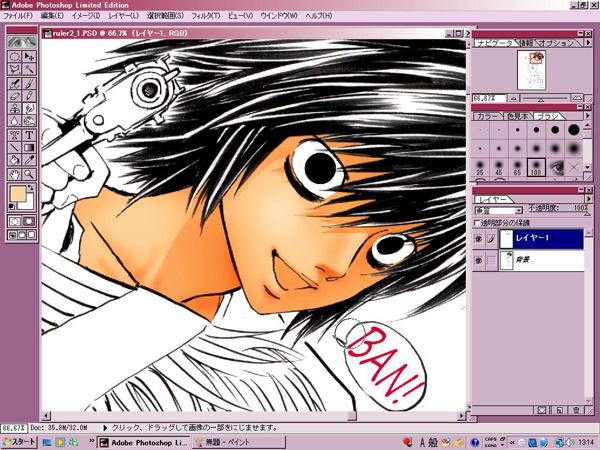
Task: Click the paintbrush box beside レイヤー1
Action: point(491,239)
